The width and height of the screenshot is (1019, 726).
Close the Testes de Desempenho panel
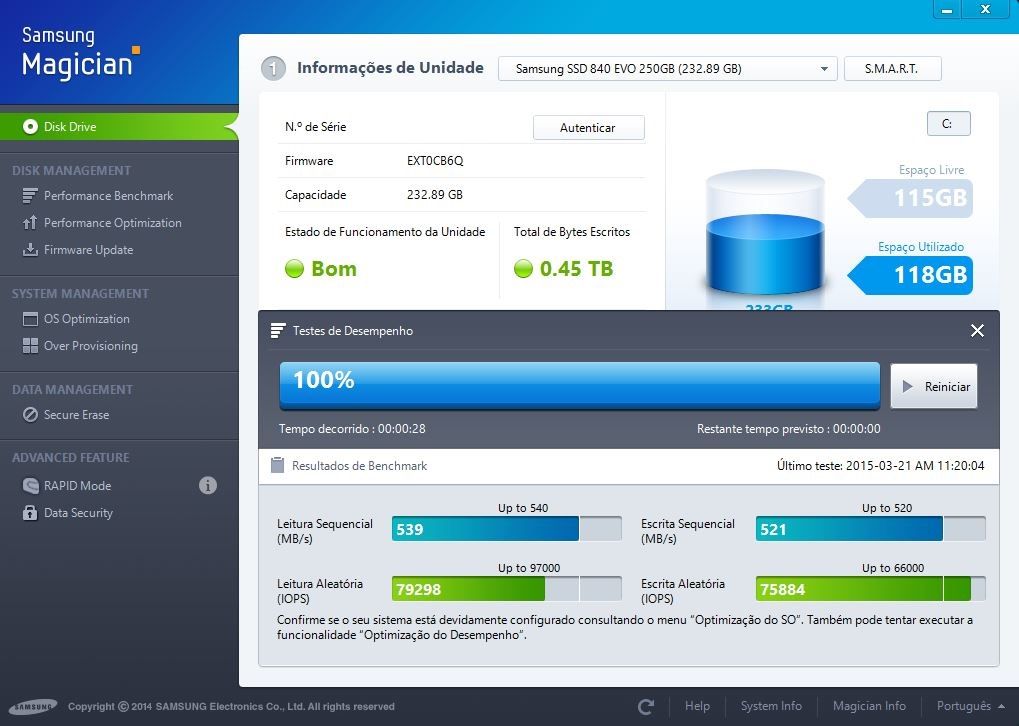[x=977, y=331]
